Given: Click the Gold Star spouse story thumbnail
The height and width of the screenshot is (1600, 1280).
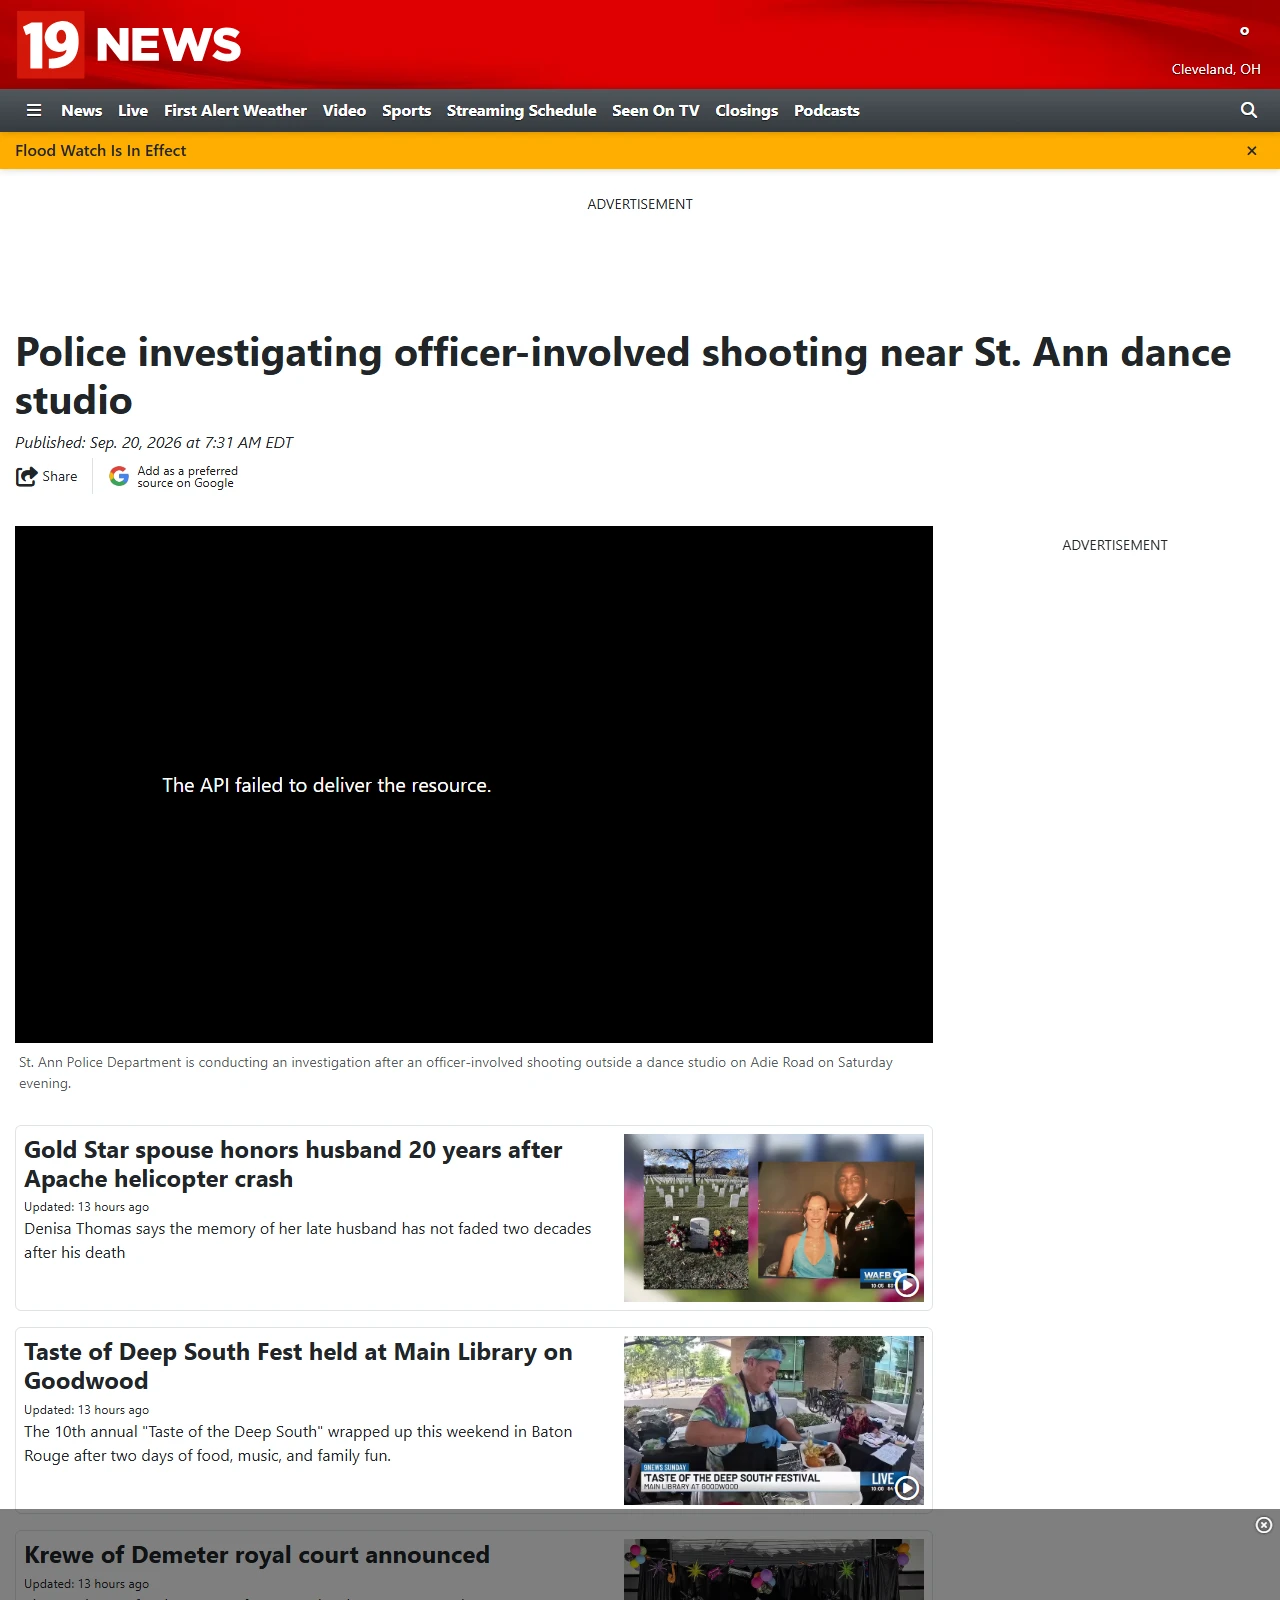Looking at the screenshot, I should [774, 1218].
